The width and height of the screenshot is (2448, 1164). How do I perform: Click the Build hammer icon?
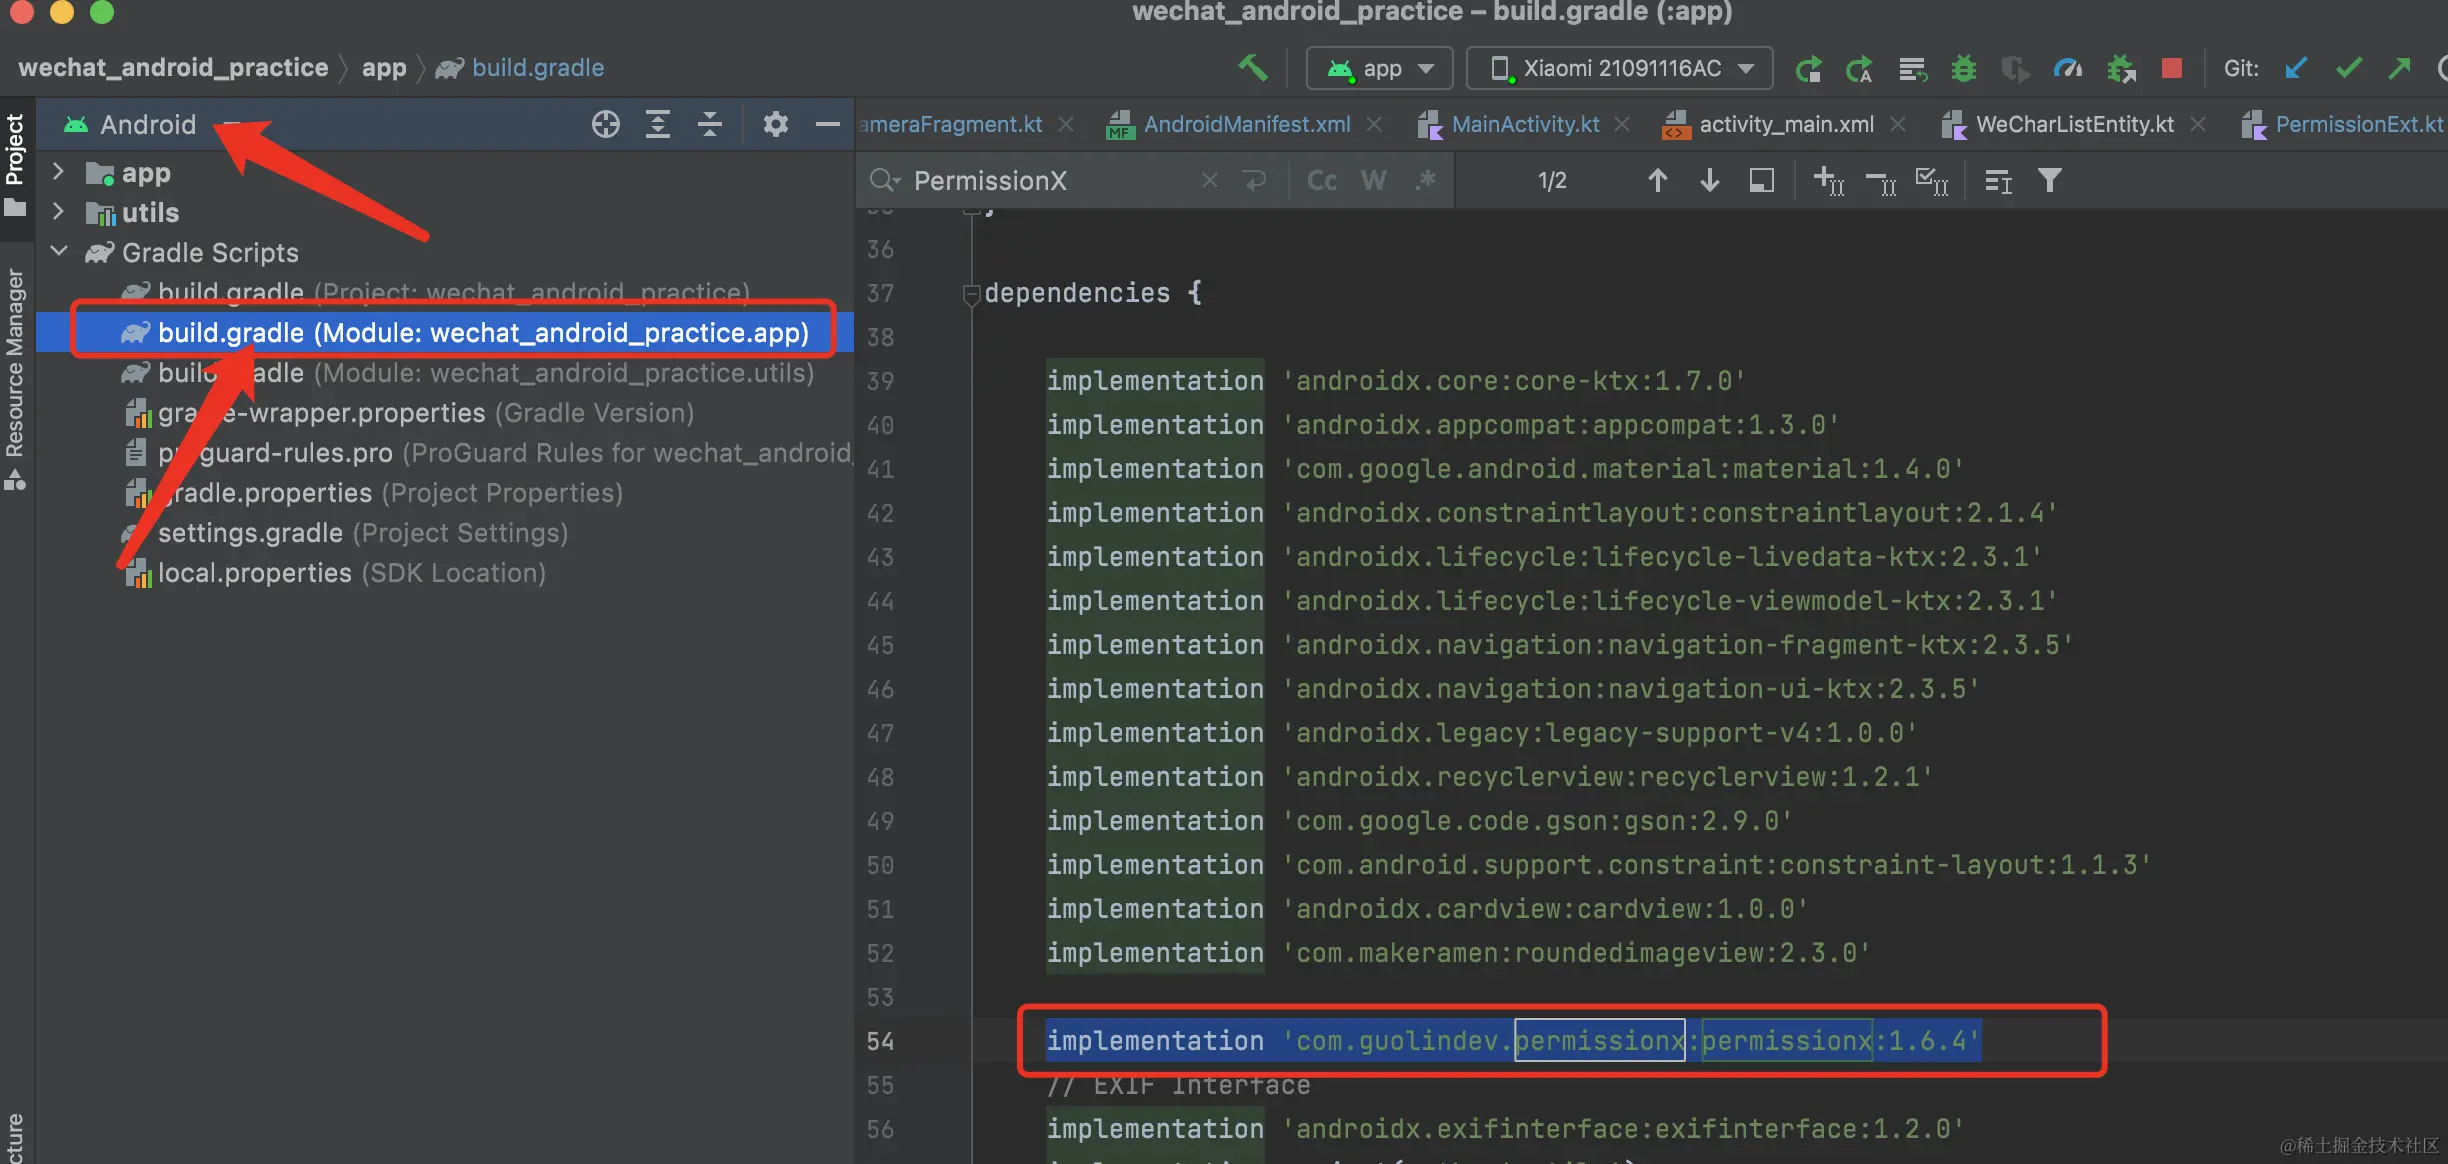click(x=1252, y=68)
